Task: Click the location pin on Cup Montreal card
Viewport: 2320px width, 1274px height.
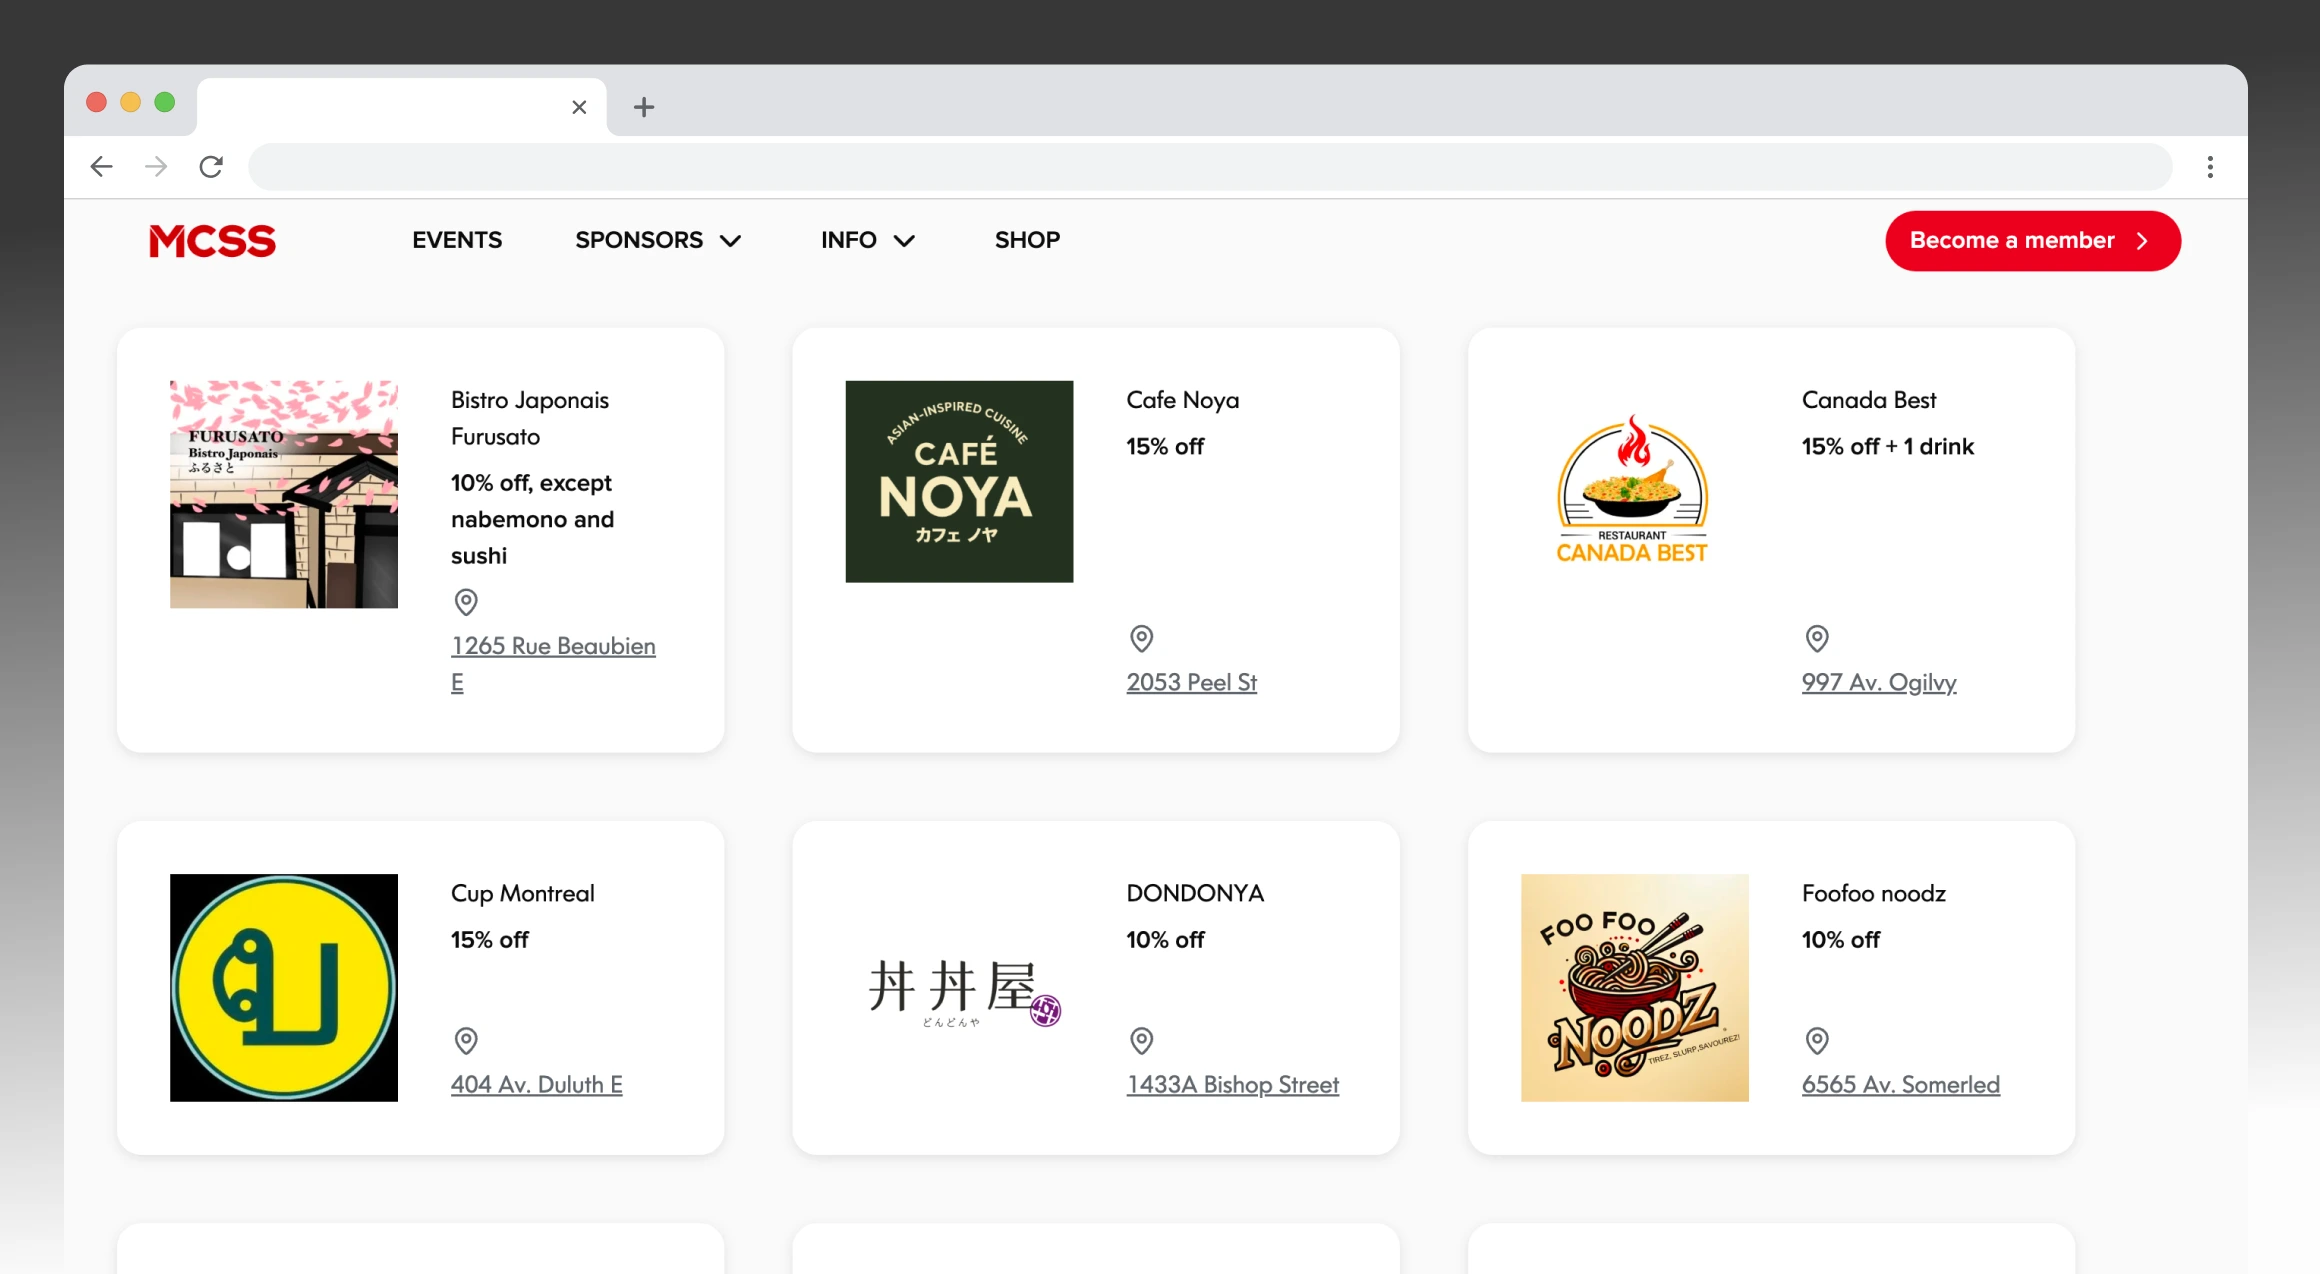Action: 466,1041
